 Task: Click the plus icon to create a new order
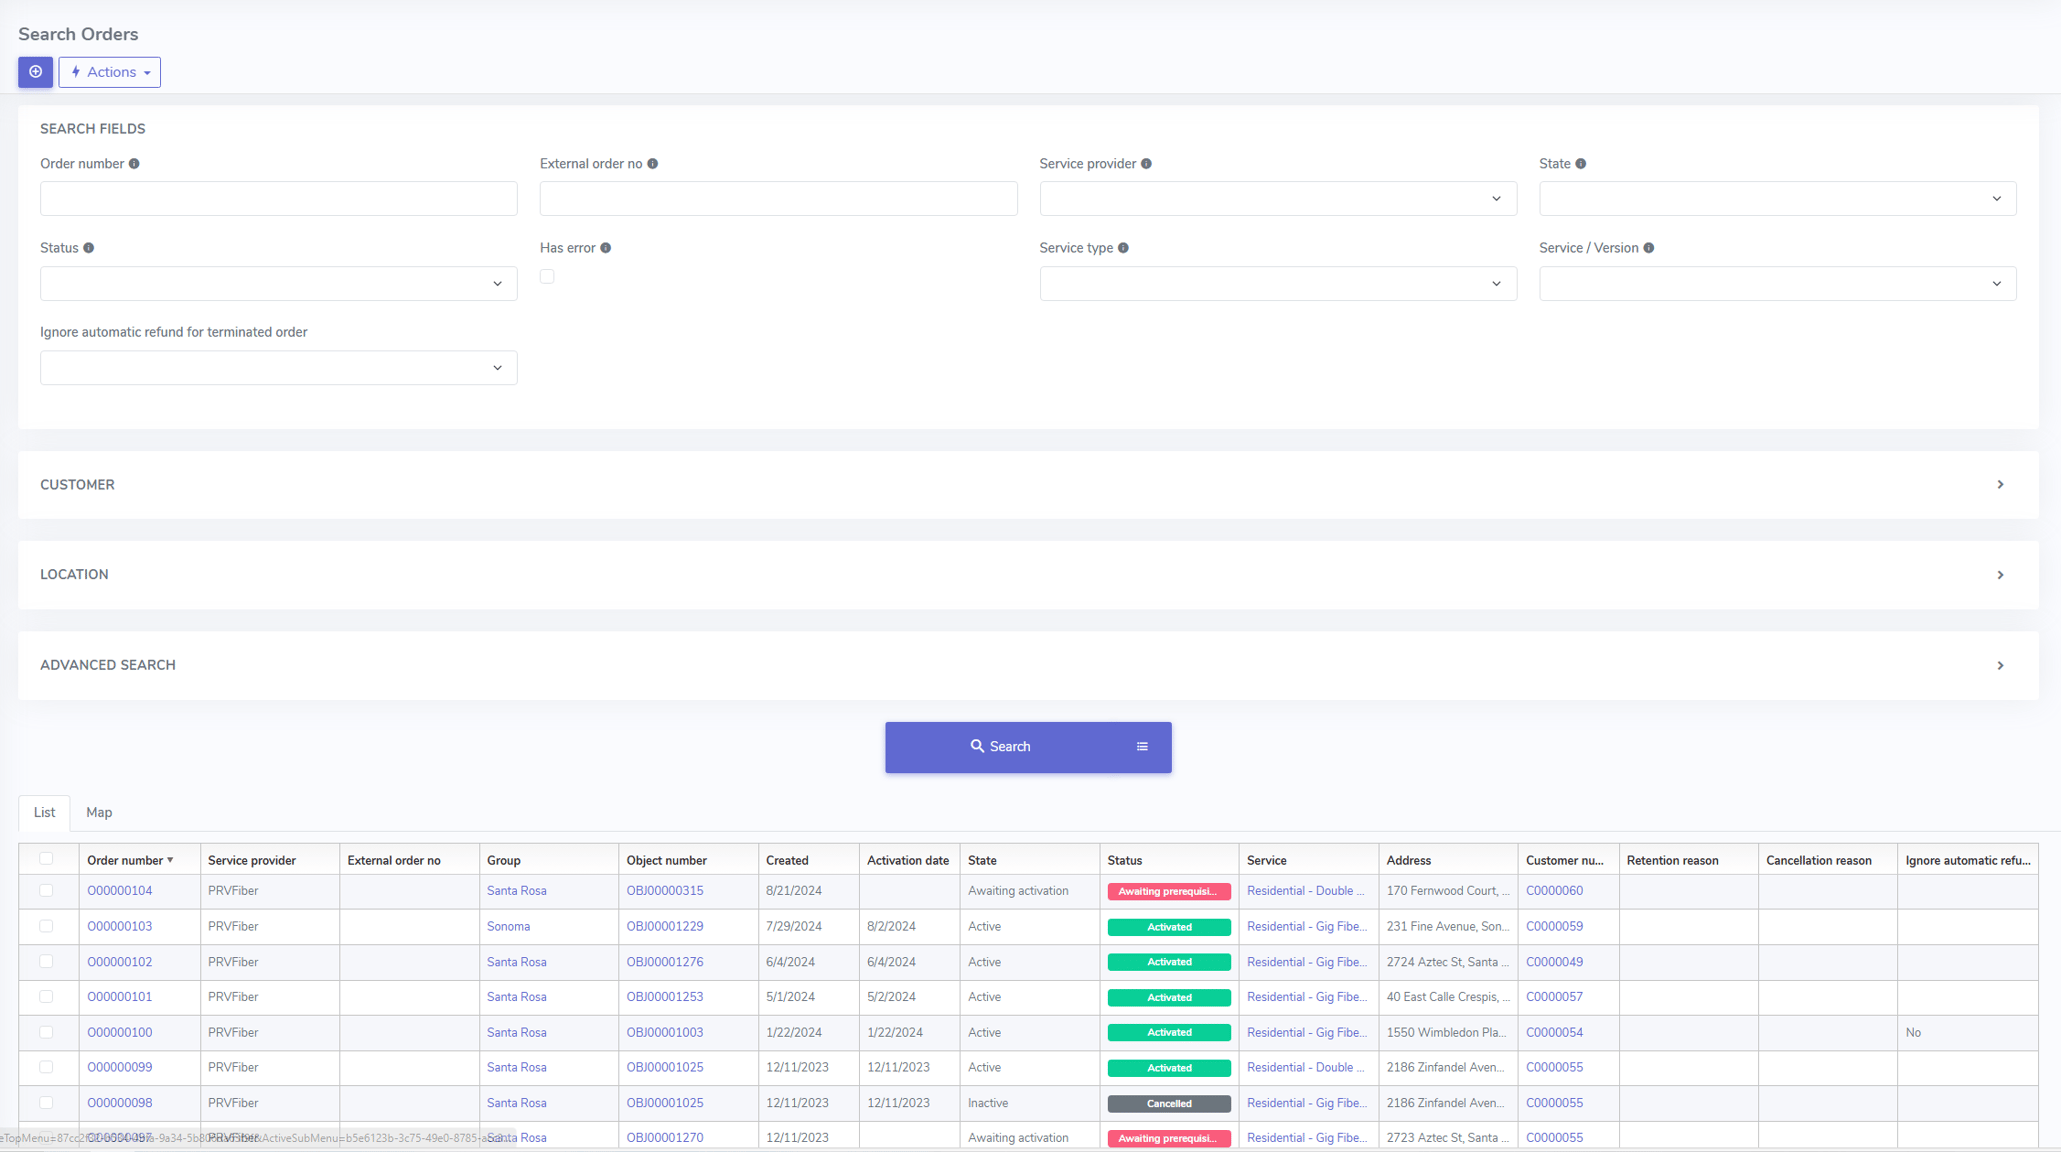(35, 72)
